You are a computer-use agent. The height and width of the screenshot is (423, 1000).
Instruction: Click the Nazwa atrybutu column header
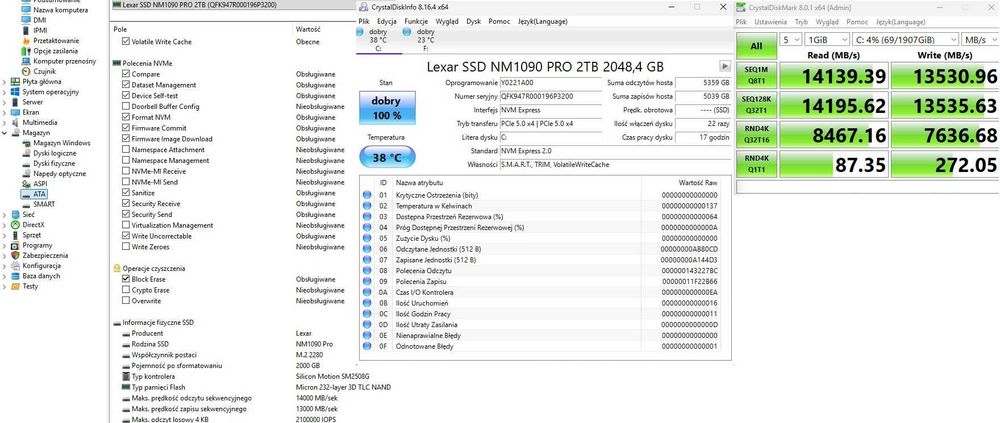pos(419,182)
